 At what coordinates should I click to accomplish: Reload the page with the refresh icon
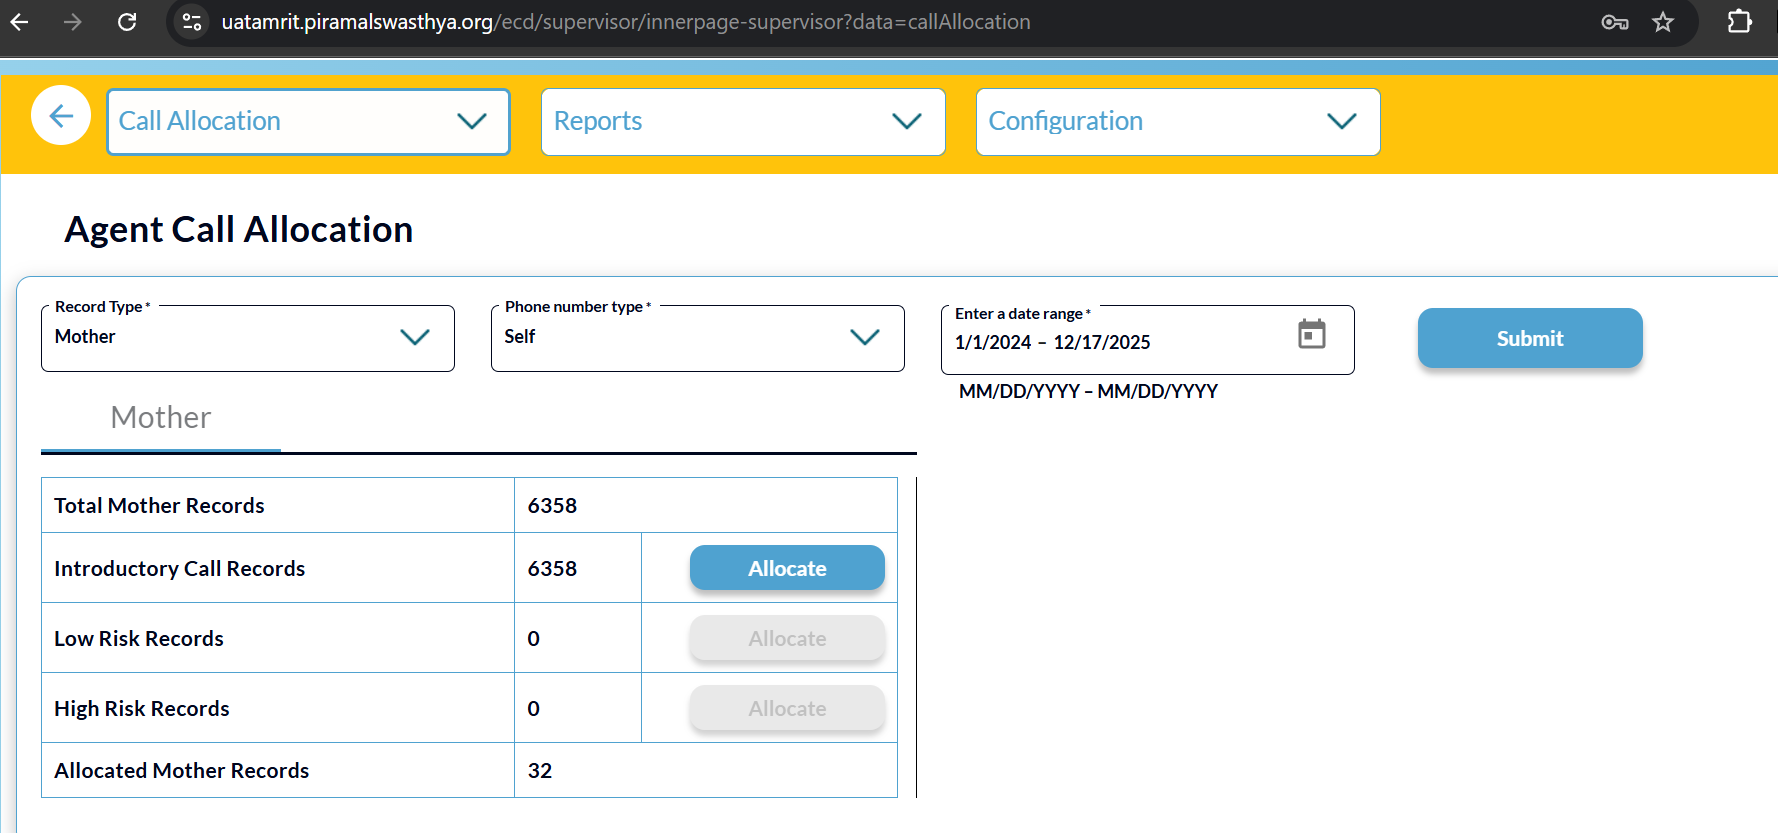(x=127, y=21)
